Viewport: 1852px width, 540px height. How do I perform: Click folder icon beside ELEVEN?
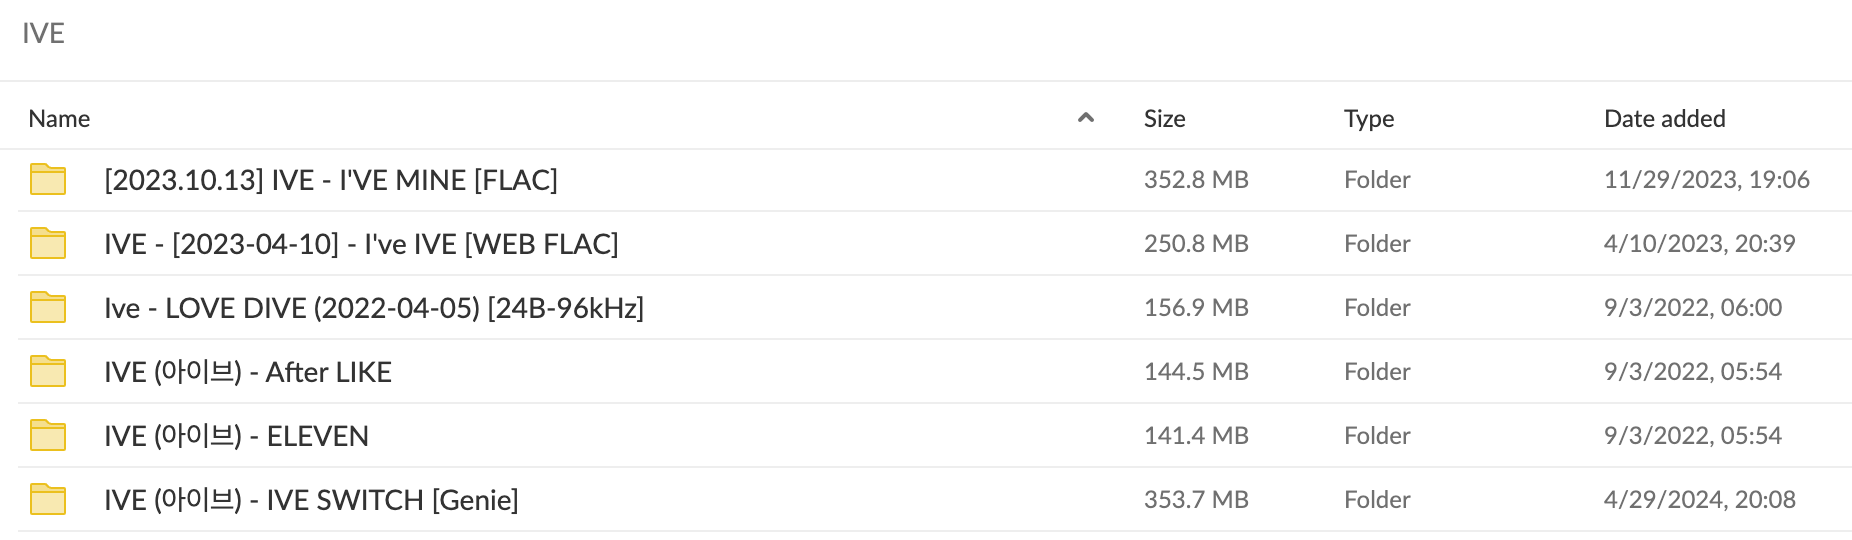[48, 436]
